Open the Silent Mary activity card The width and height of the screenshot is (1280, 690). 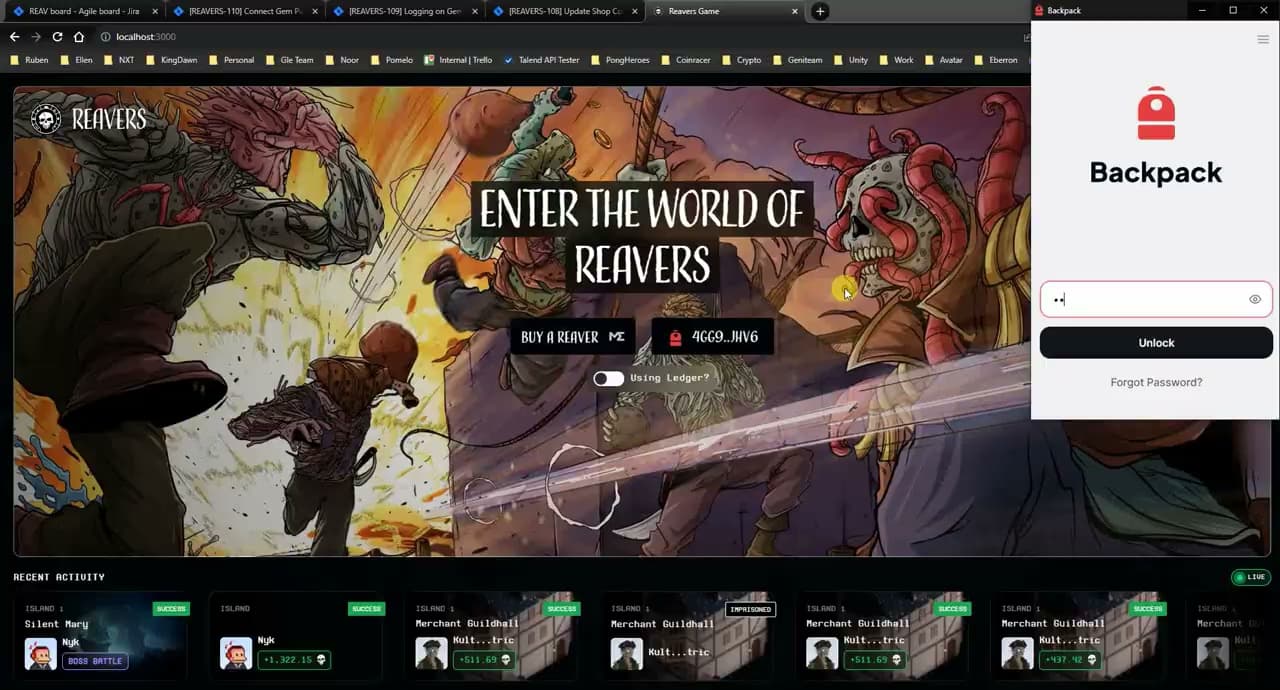click(x=101, y=637)
